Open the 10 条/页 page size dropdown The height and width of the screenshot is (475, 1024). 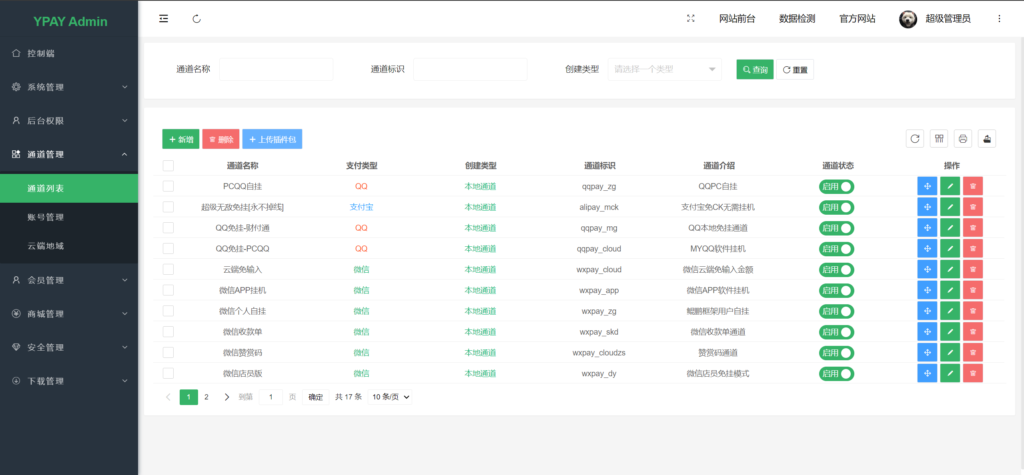pyautogui.click(x=390, y=397)
